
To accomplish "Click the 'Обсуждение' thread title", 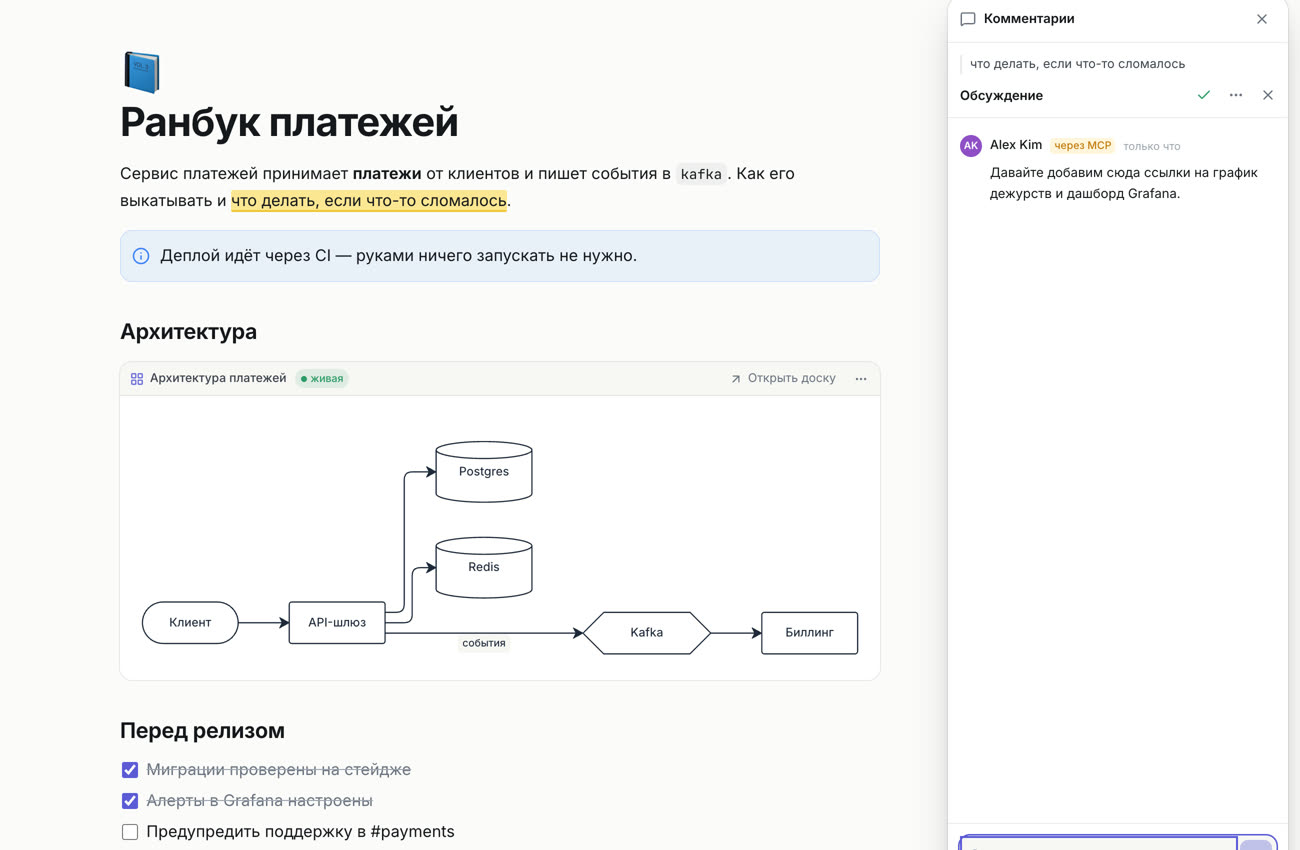I will click(1001, 95).
